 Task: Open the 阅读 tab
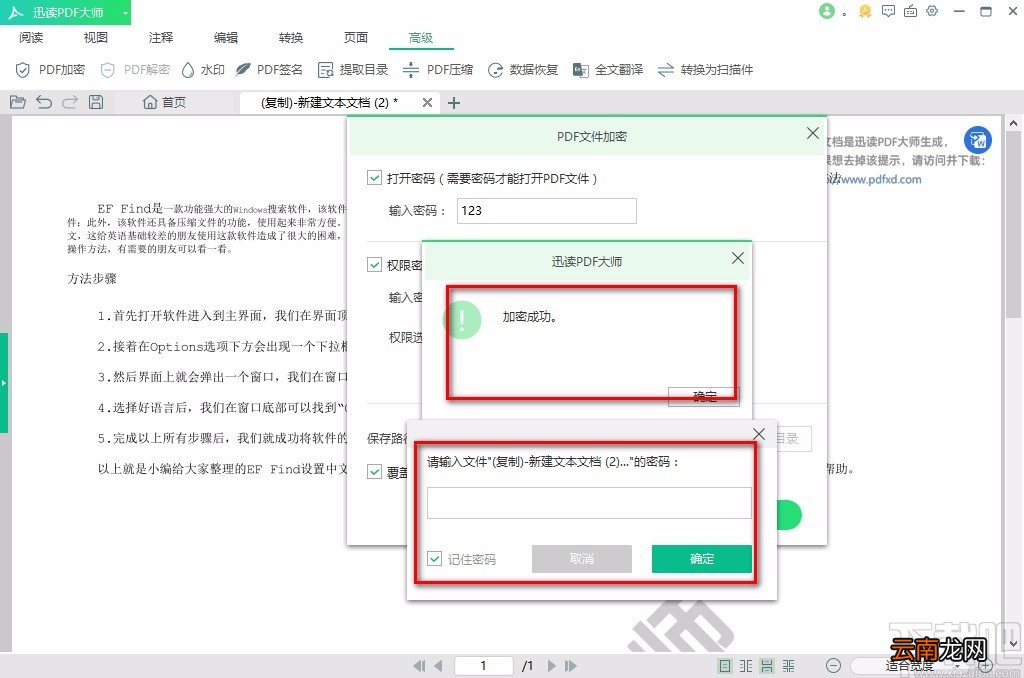click(31, 38)
